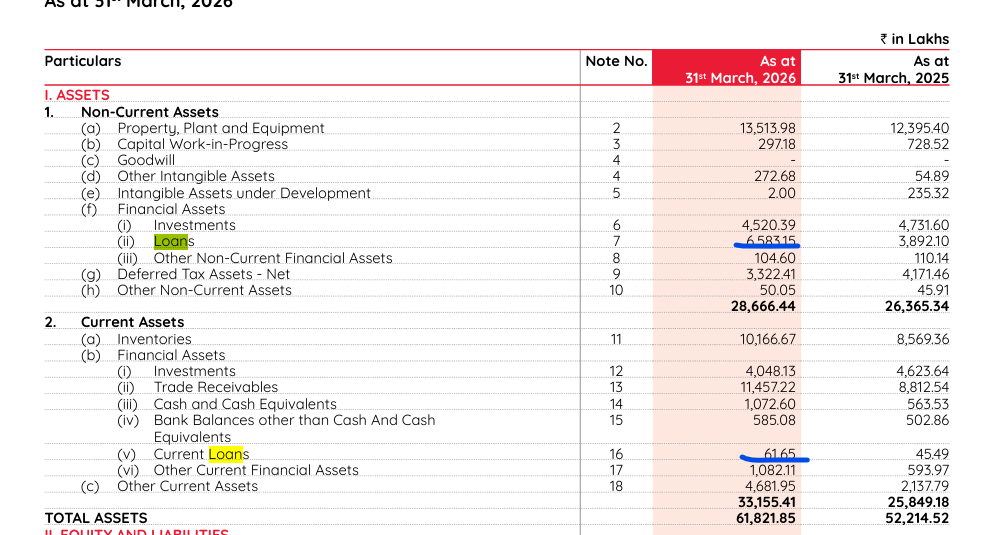
Task: Click the 3,892.10 Loans value for 2025
Action: pyautogui.click(x=923, y=241)
